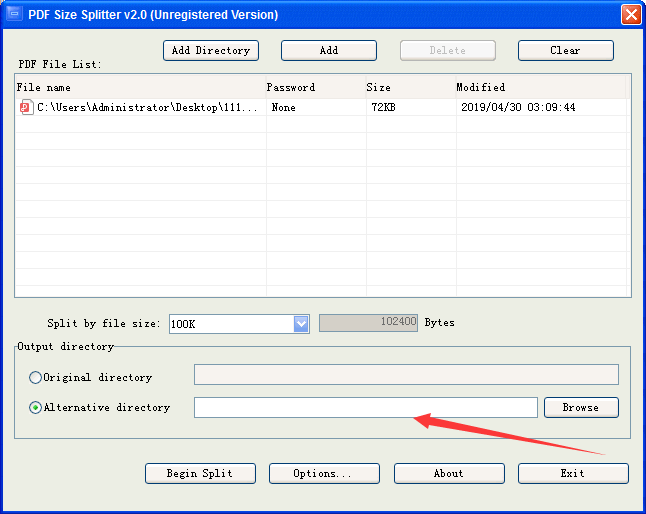Select the Alternative directory radio button
This screenshot has height=514, width=646.
(35, 408)
